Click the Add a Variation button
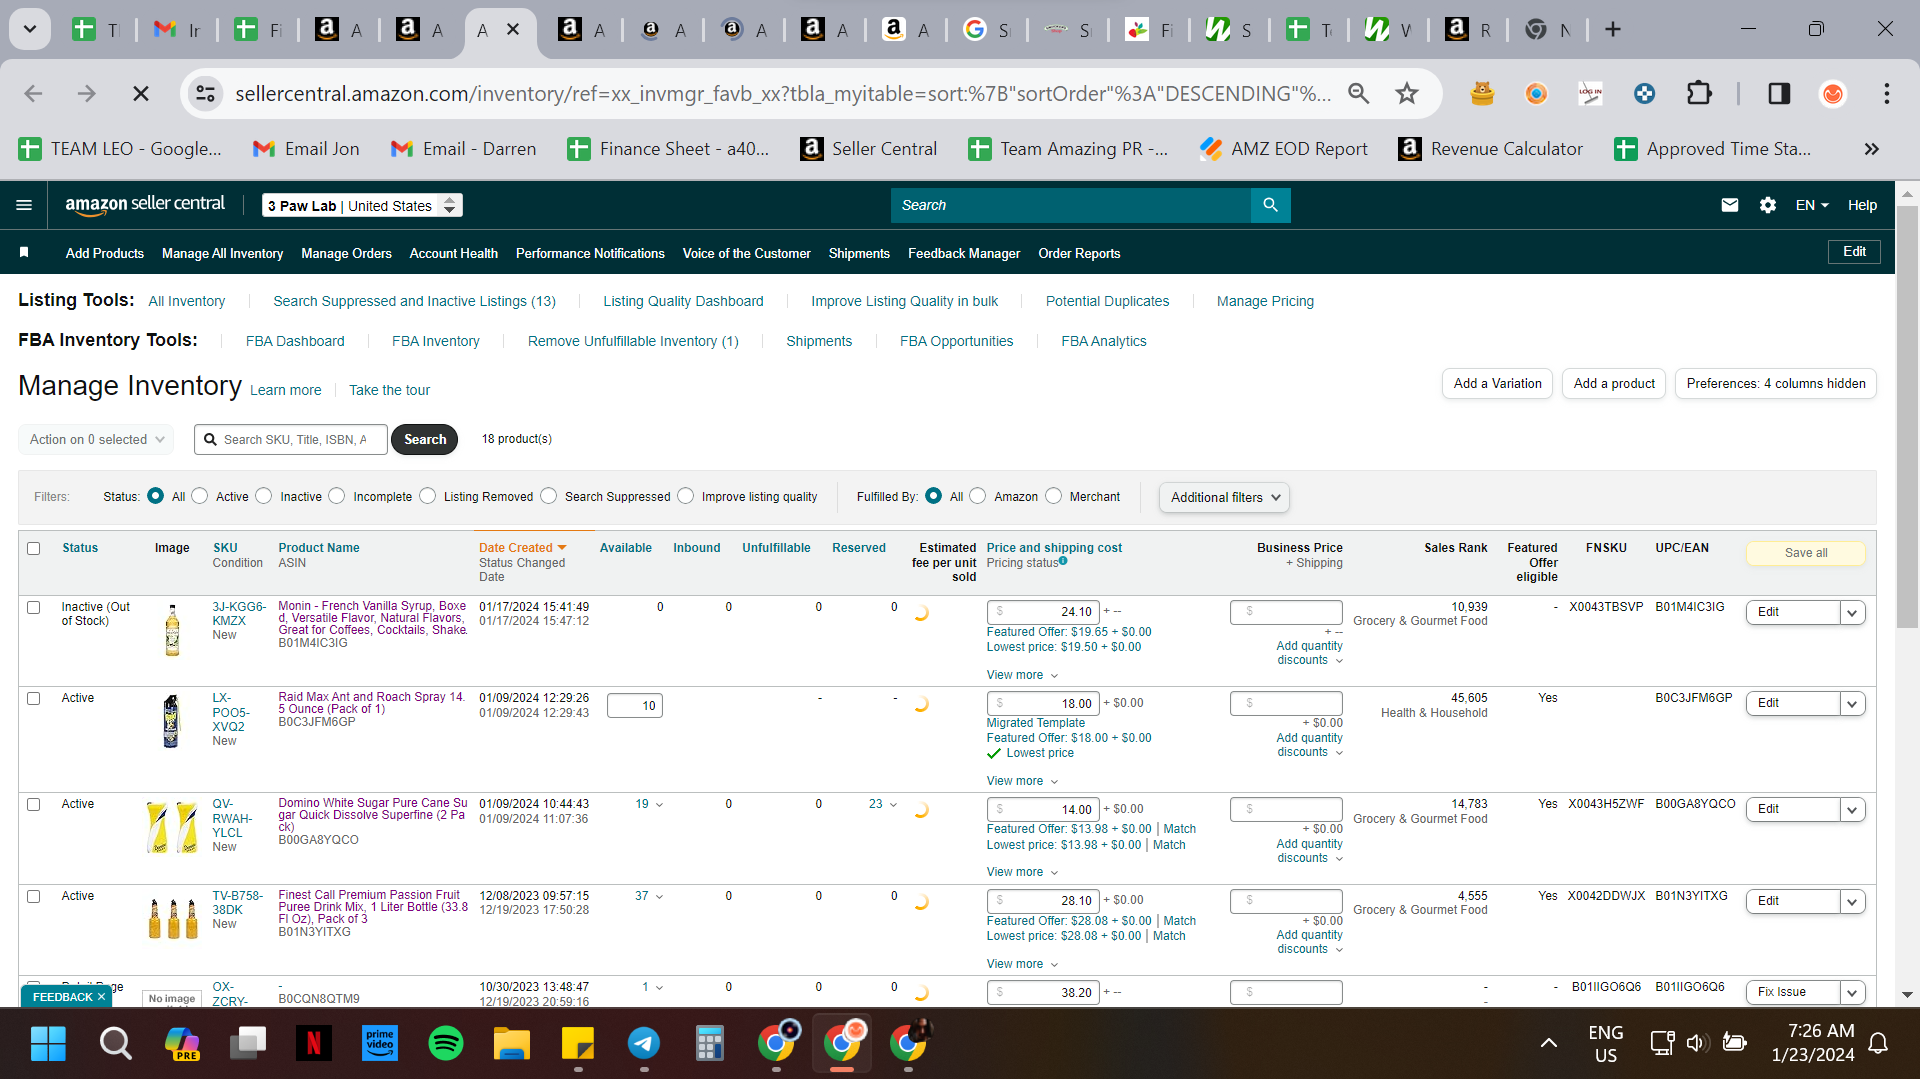The image size is (1920, 1079). click(x=1497, y=383)
